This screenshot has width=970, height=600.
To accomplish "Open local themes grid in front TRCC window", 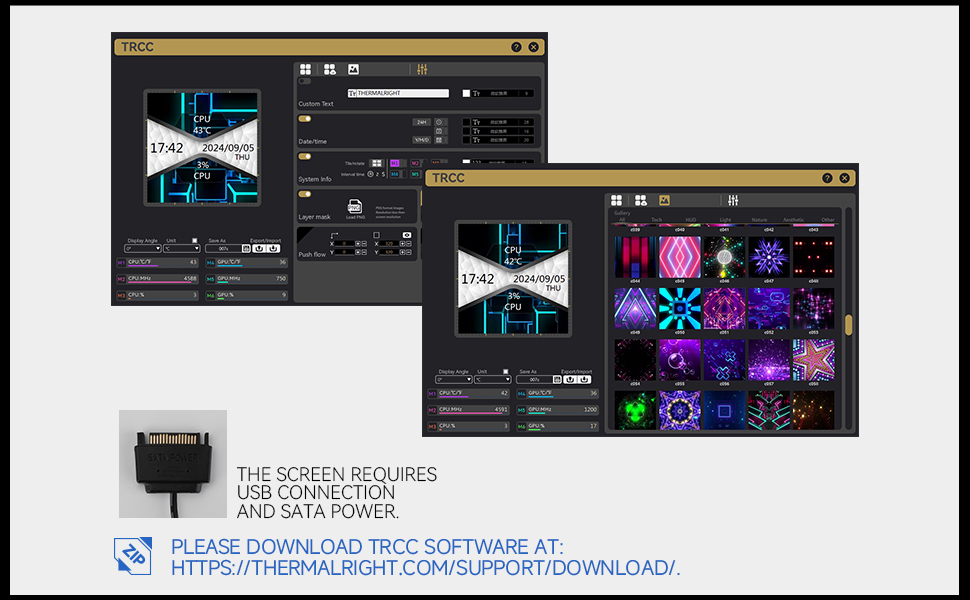I will tap(617, 200).
